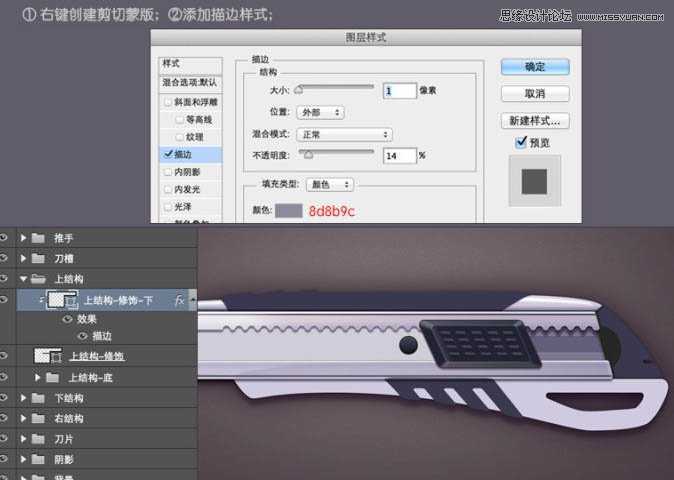The width and height of the screenshot is (674, 480).
Task: Click the 大小 size slider handle
Action: click(x=299, y=89)
